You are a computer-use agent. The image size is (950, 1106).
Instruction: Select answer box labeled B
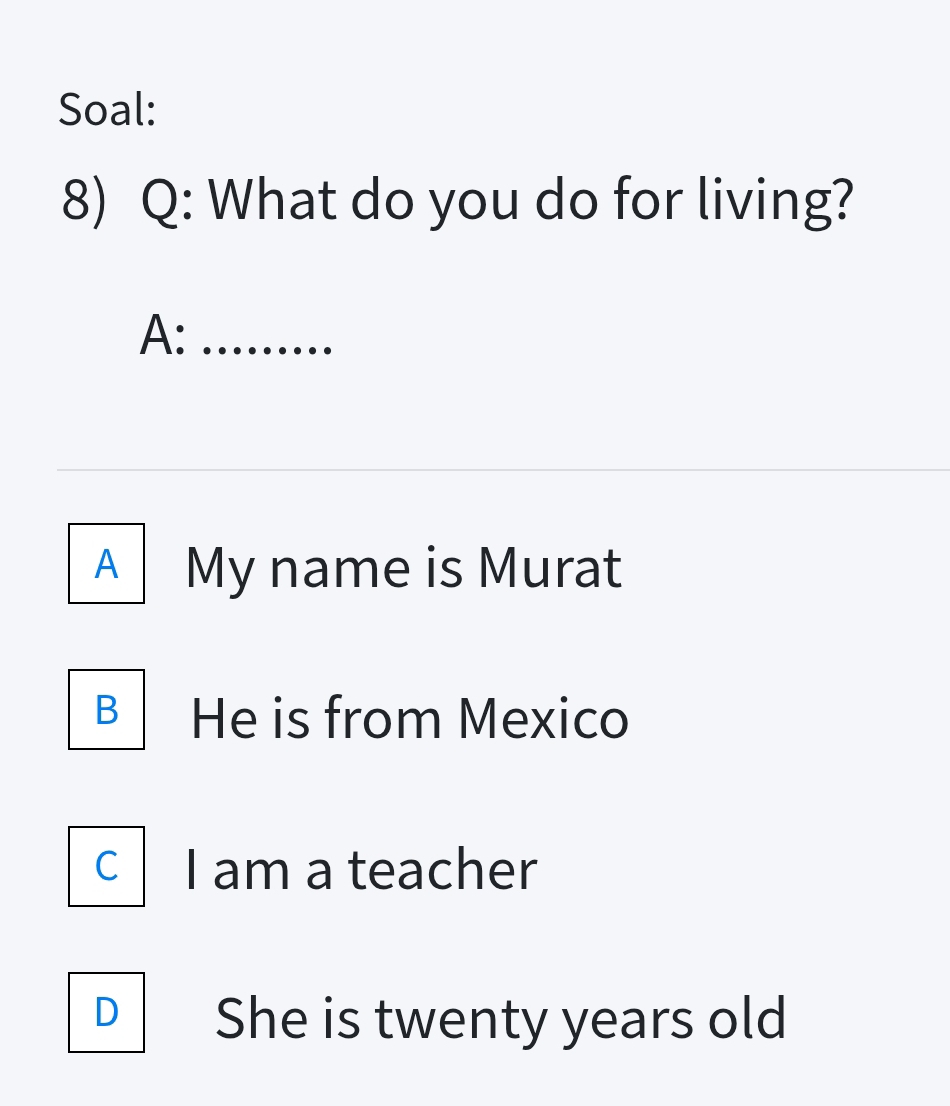106,710
